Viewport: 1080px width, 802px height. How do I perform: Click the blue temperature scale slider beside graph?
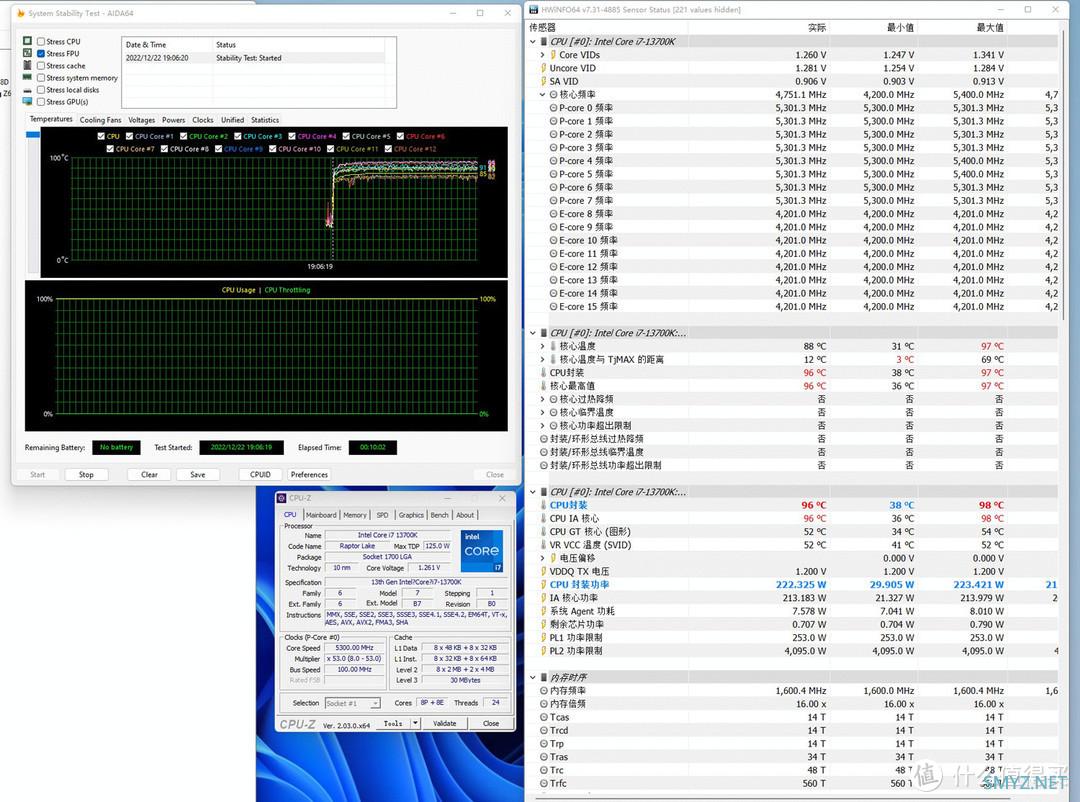pos(32,135)
